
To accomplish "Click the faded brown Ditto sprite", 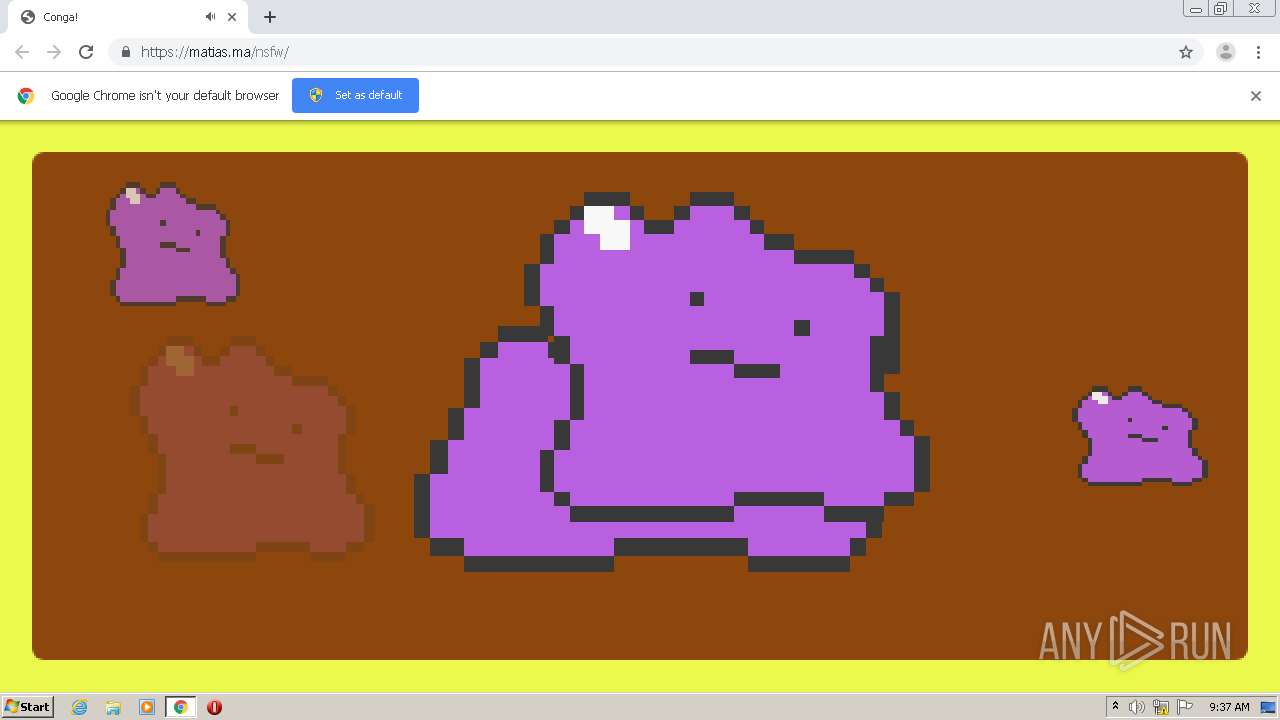I will pyautogui.click(x=252, y=449).
